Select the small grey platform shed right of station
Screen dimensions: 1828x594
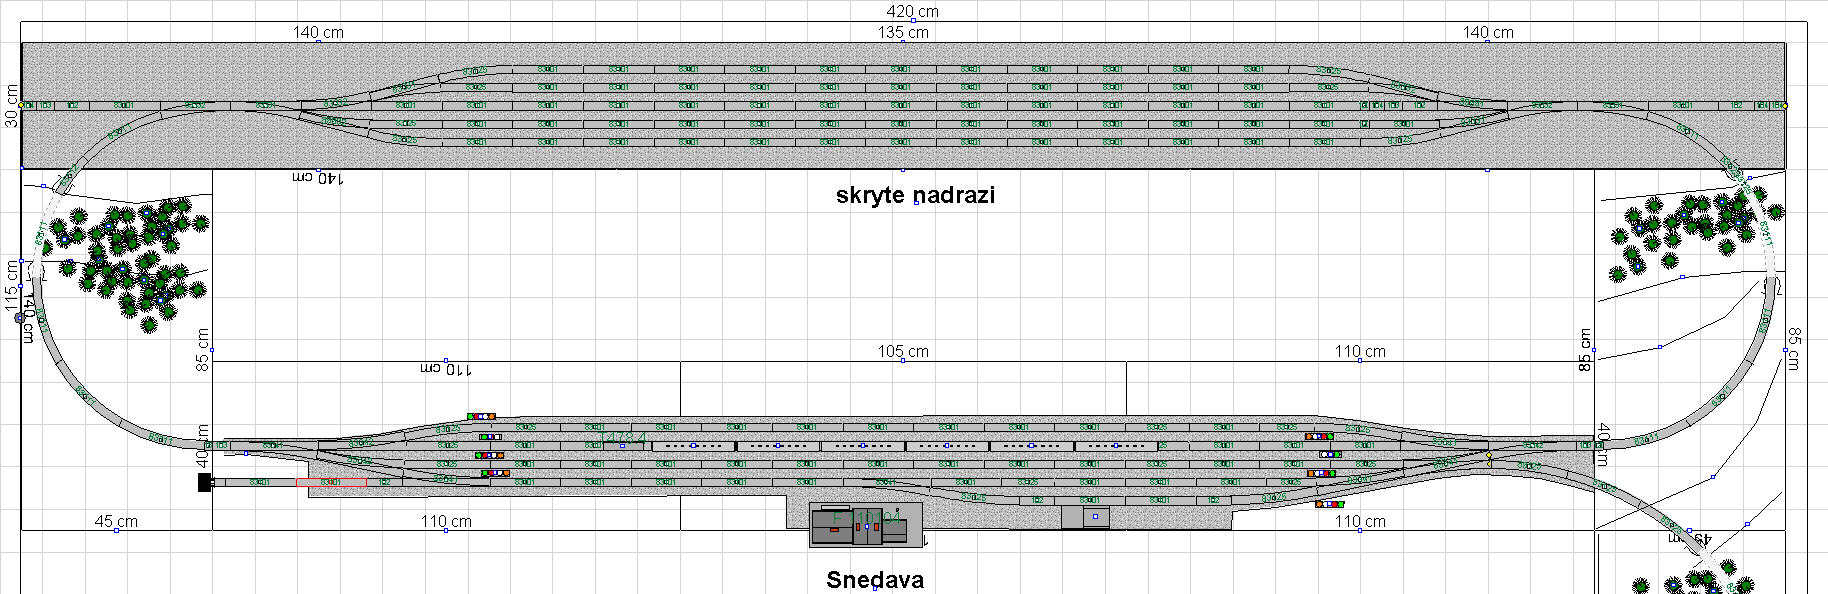(1085, 517)
